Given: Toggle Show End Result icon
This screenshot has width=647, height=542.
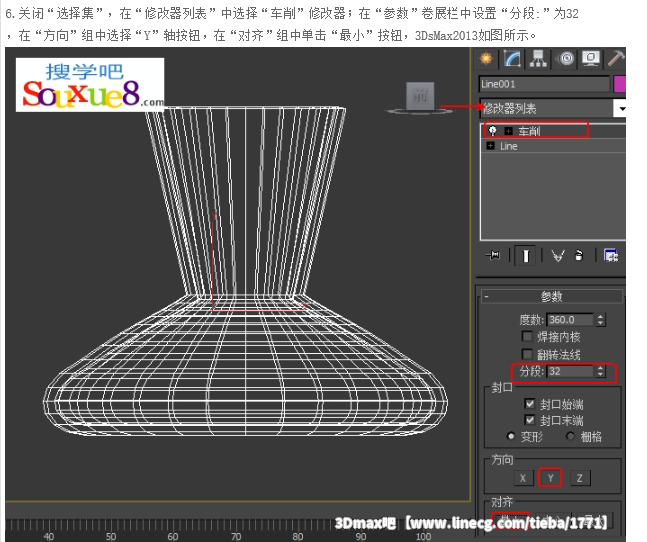Looking at the screenshot, I should tap(525, 256).
